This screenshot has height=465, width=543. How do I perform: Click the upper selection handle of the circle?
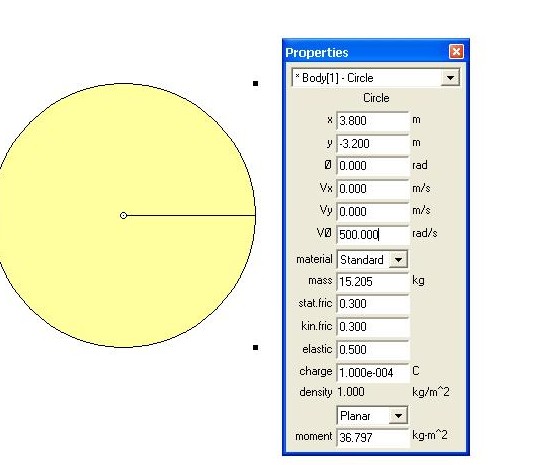click(x=256, y=83)
